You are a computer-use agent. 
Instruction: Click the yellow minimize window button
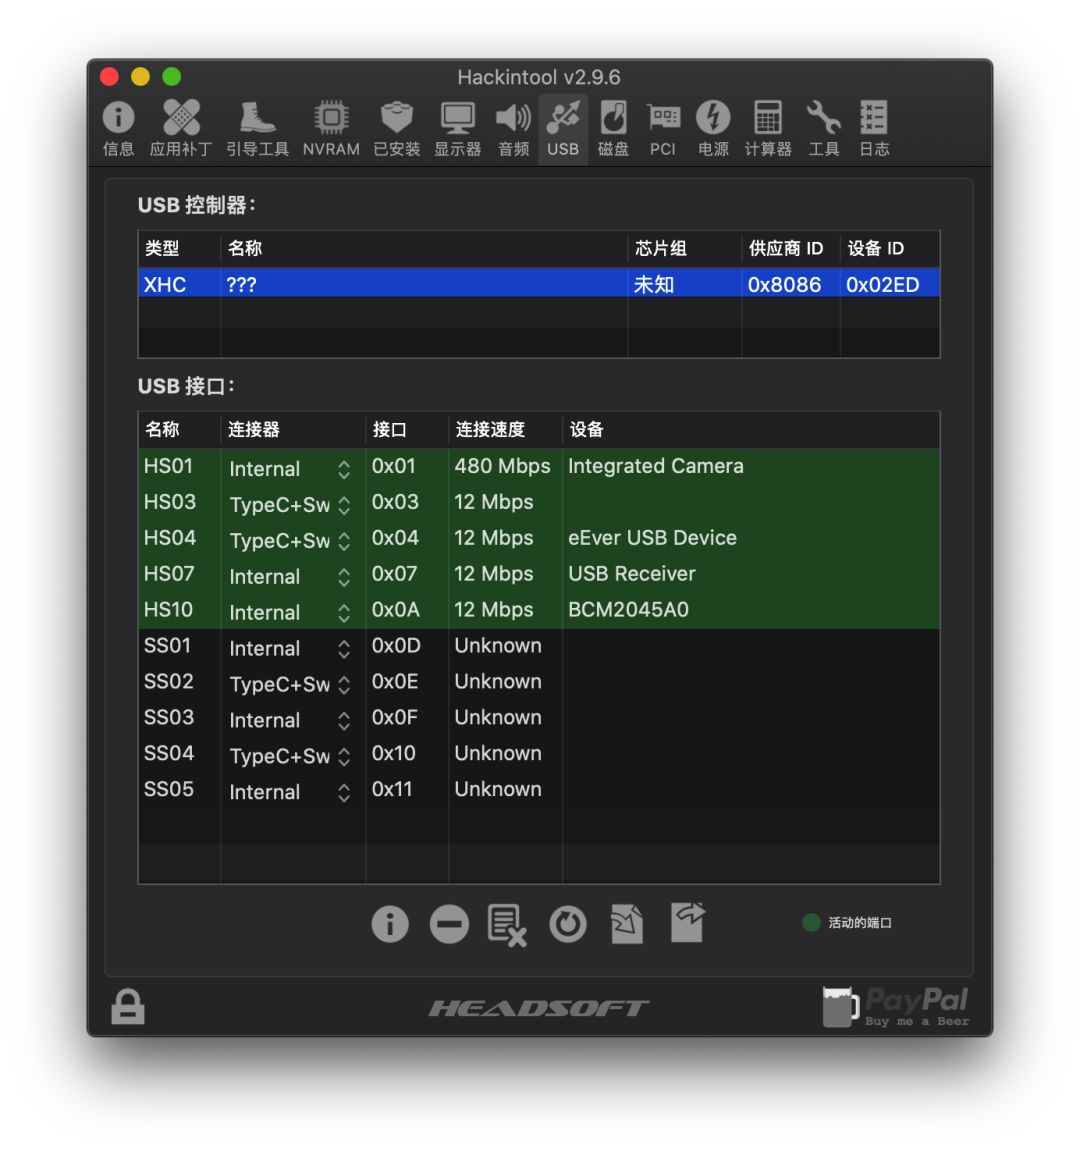140,76
